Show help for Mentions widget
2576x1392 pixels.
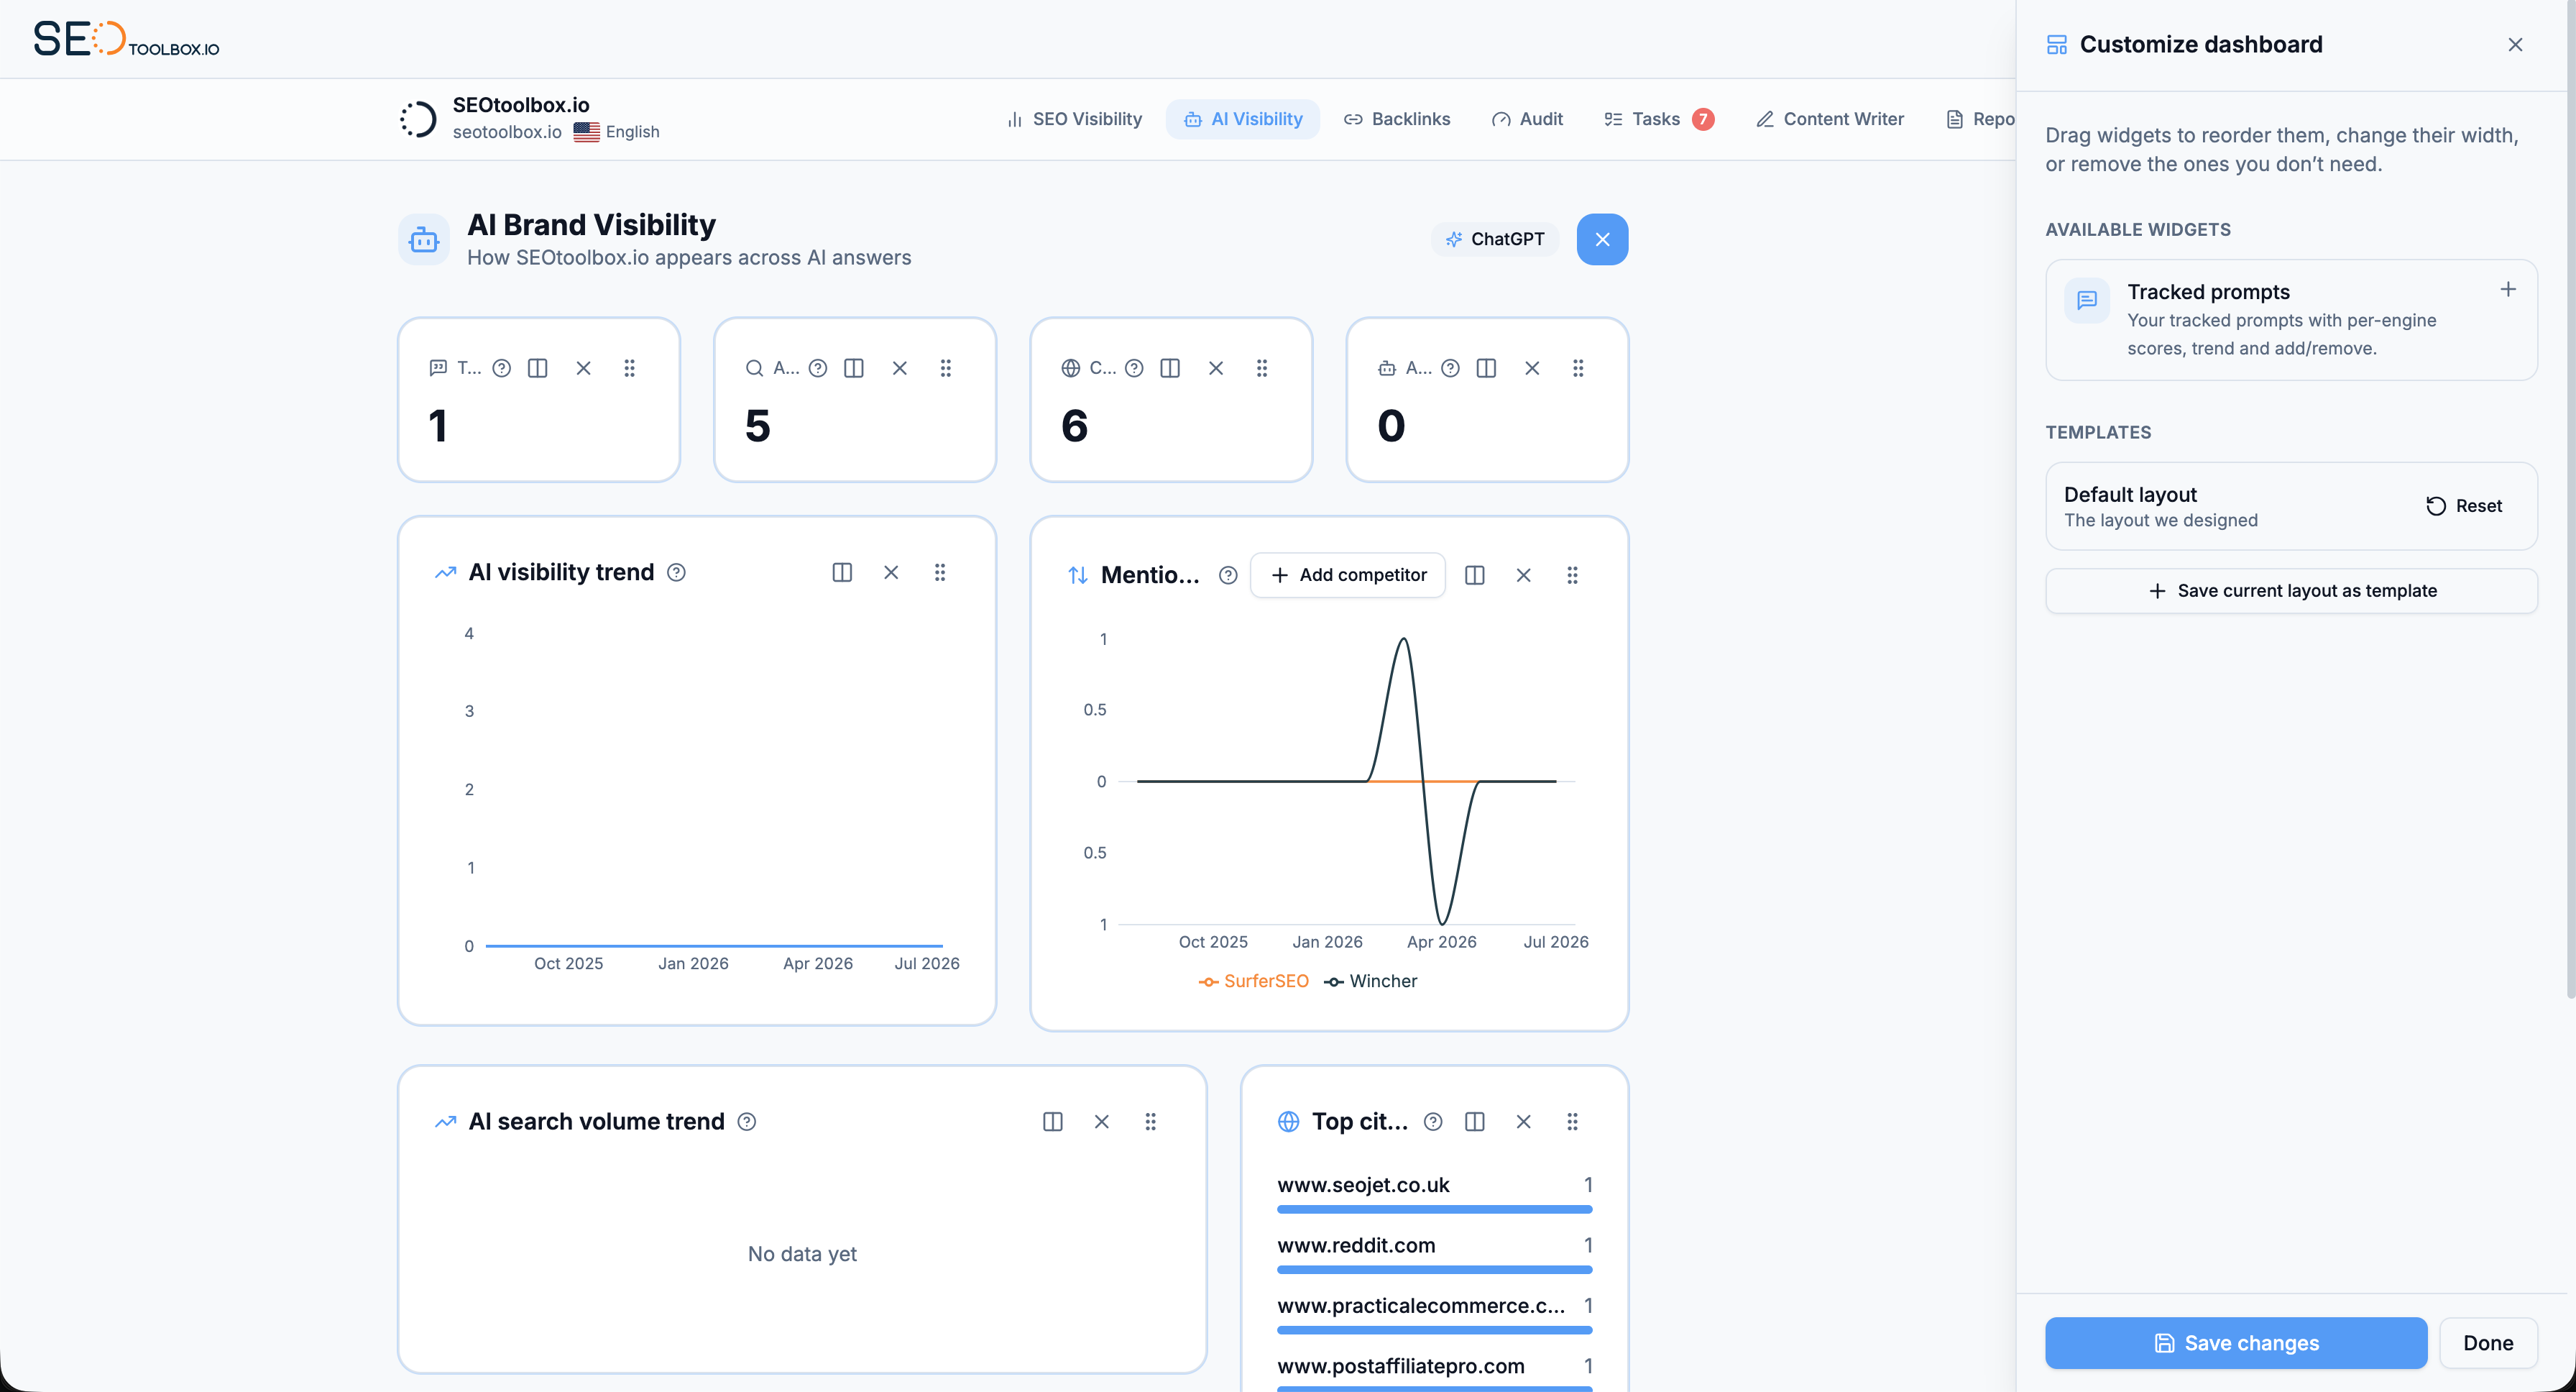[1229, 575]
